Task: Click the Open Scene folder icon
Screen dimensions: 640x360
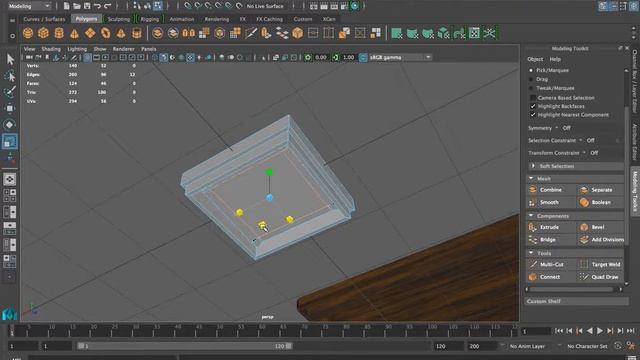Action: [77, 6]
